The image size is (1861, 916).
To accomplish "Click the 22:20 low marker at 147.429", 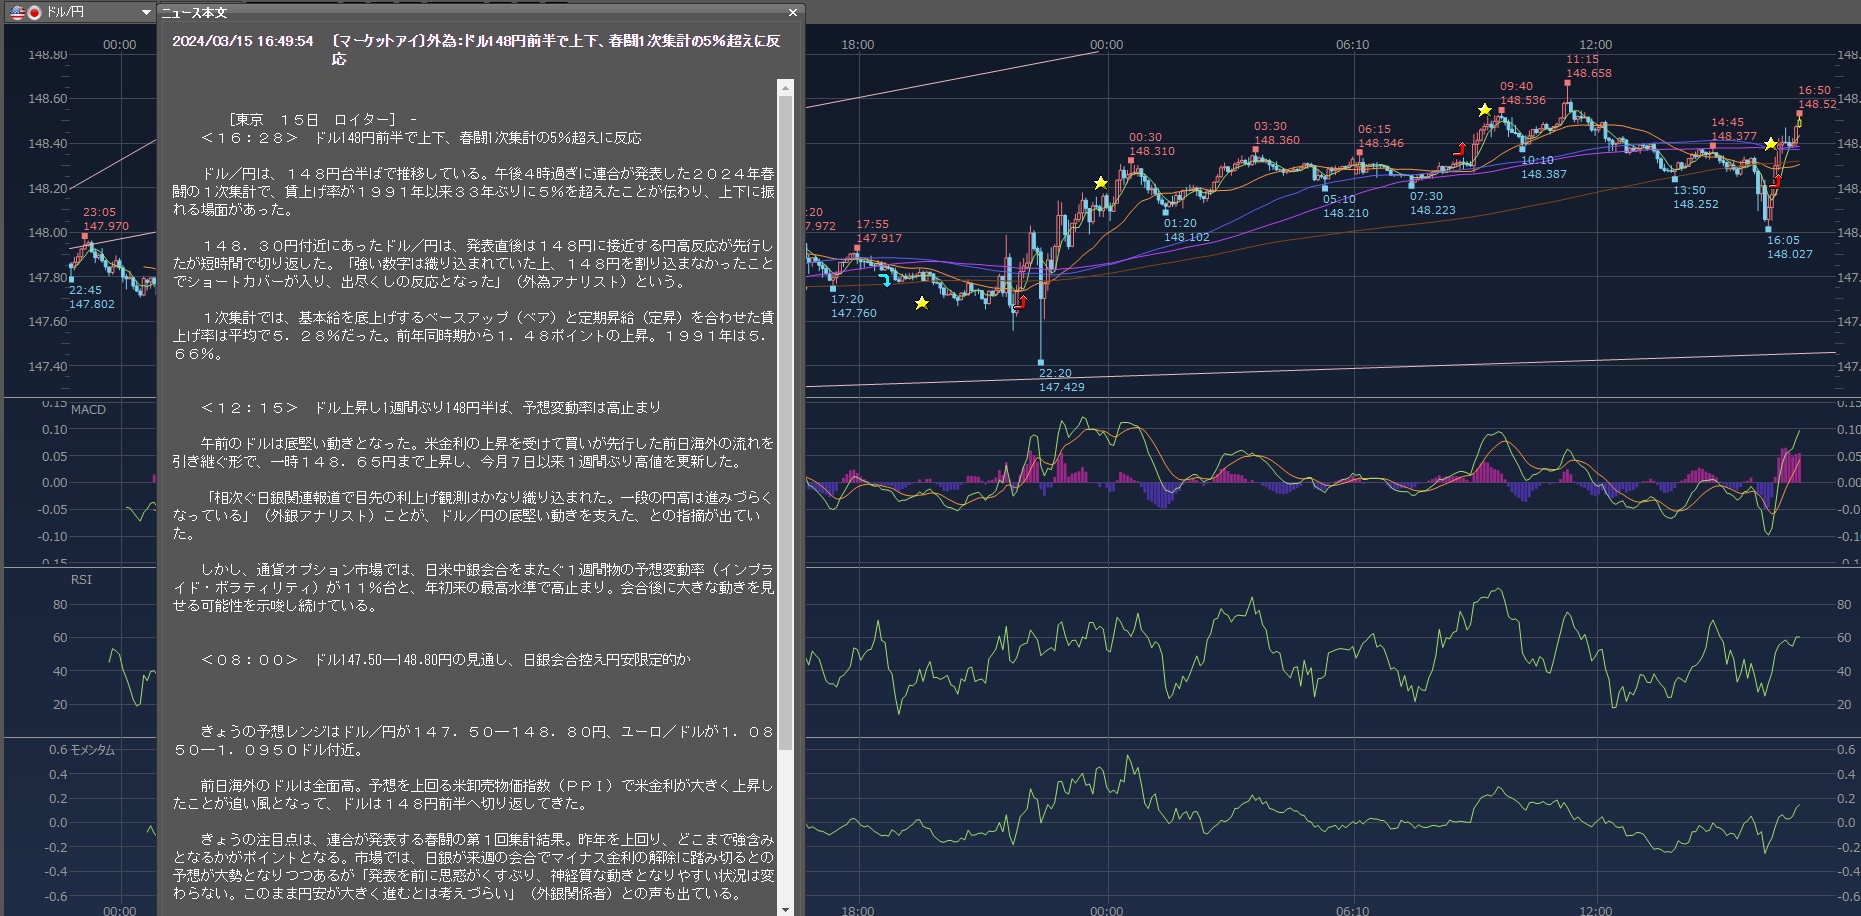I will point(1041,362).
